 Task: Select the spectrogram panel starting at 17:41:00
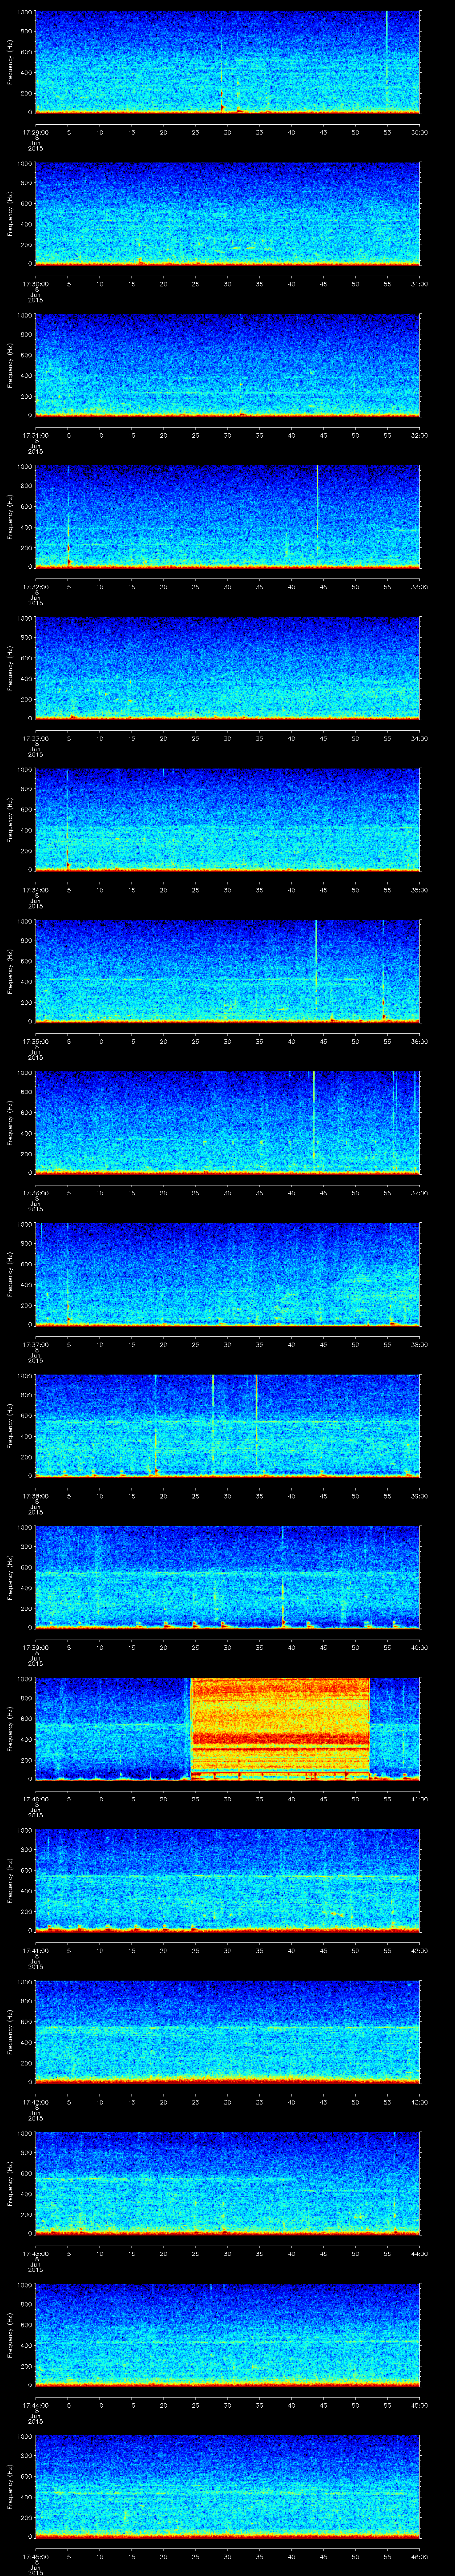pyautogui.click(x=227, y=1880)
